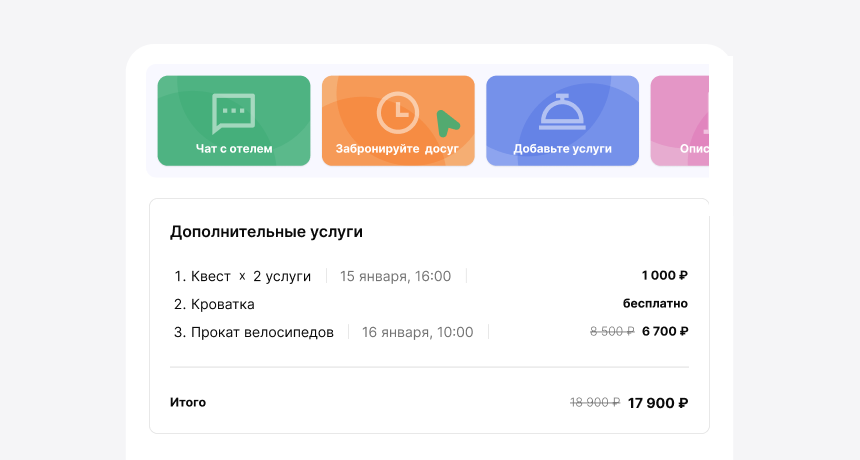860x460 pixels.
Task: Click the '17 900 ₽' total price
Action: (658, 403)
